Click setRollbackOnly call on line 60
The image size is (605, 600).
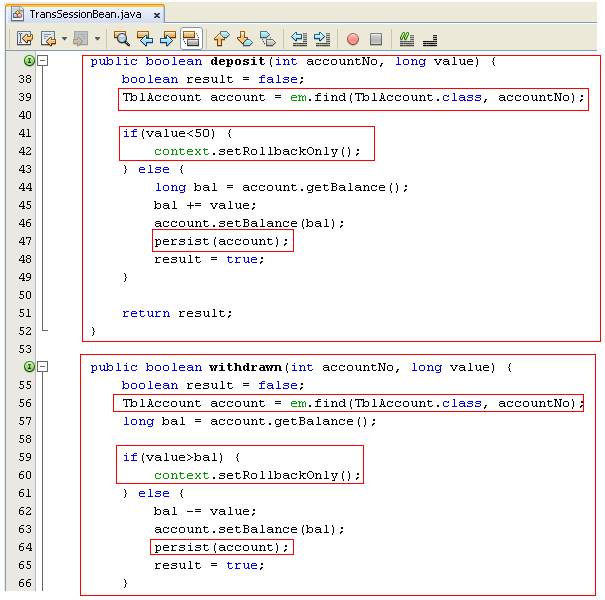257,475
